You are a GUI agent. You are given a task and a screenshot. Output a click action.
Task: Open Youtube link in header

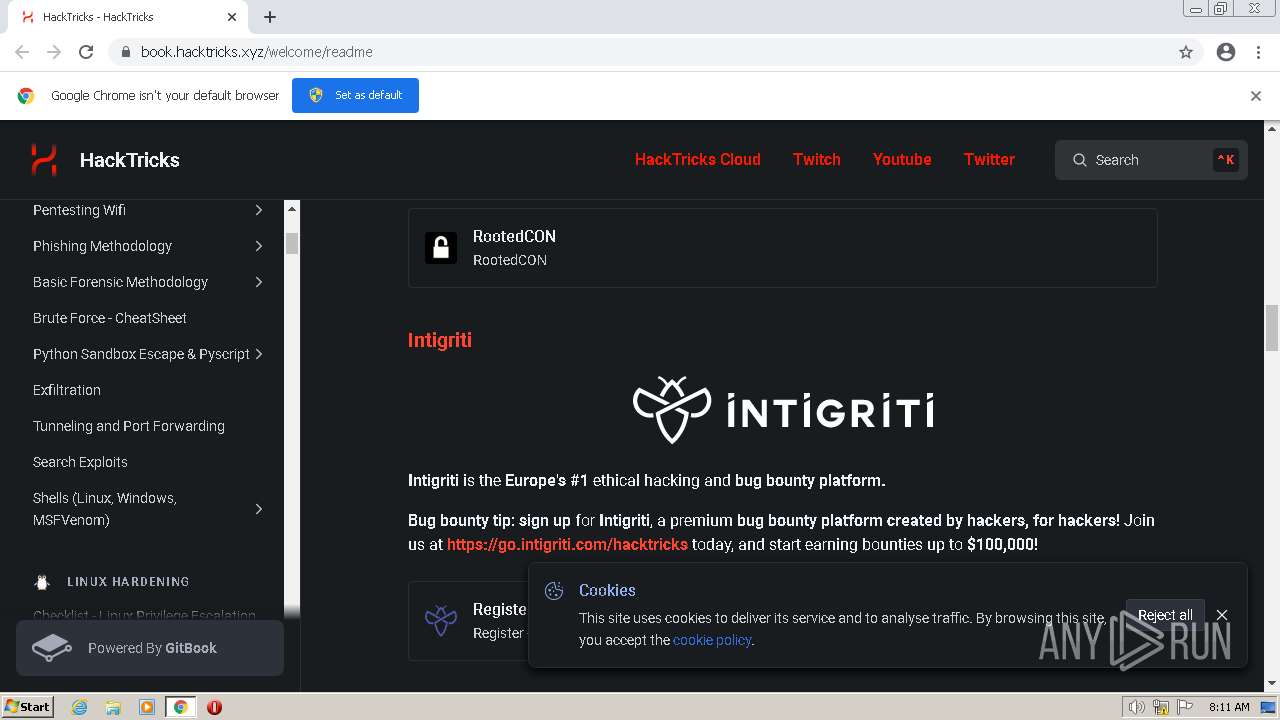click(x=902, y=159)
